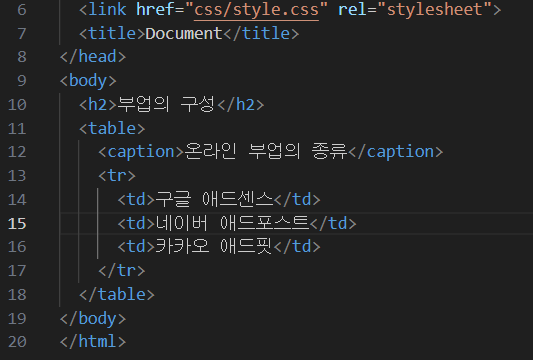Click the opening <tr> tag

[117, 176]
